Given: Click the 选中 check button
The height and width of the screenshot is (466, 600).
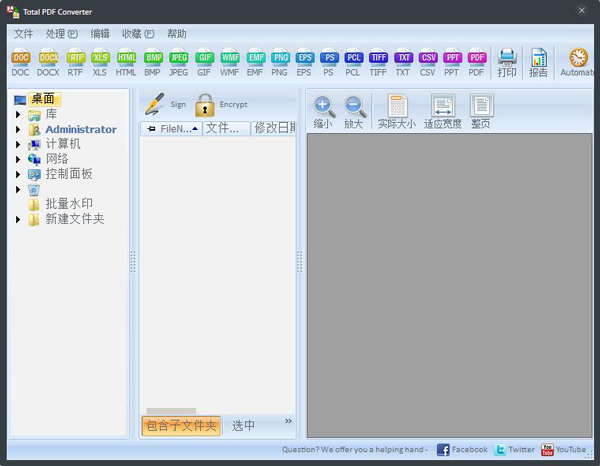Looking at the screenshot, I should click(243, 426).
